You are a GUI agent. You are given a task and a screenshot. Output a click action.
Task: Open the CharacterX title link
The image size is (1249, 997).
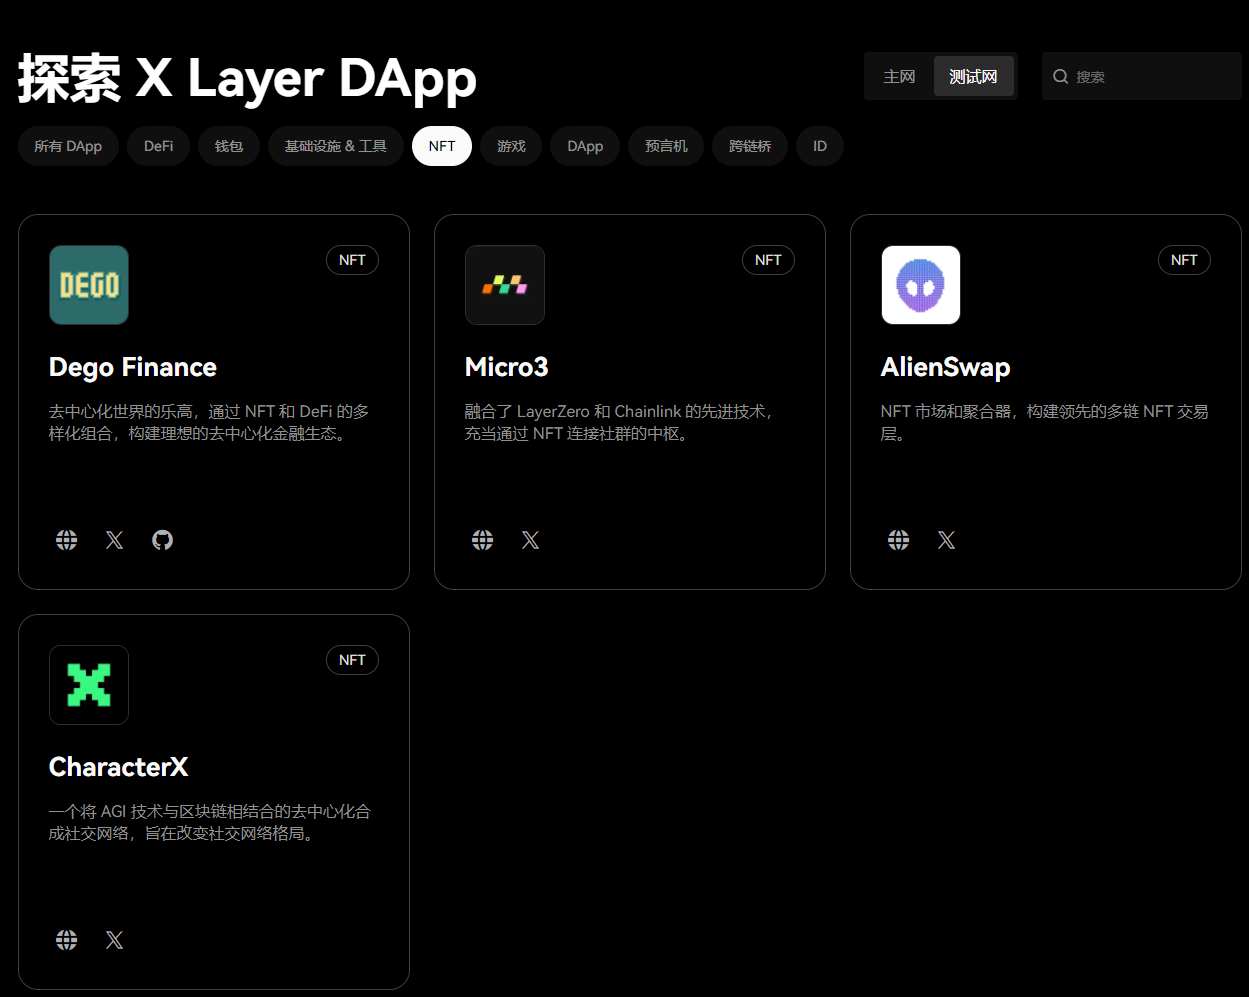point(119,767)
